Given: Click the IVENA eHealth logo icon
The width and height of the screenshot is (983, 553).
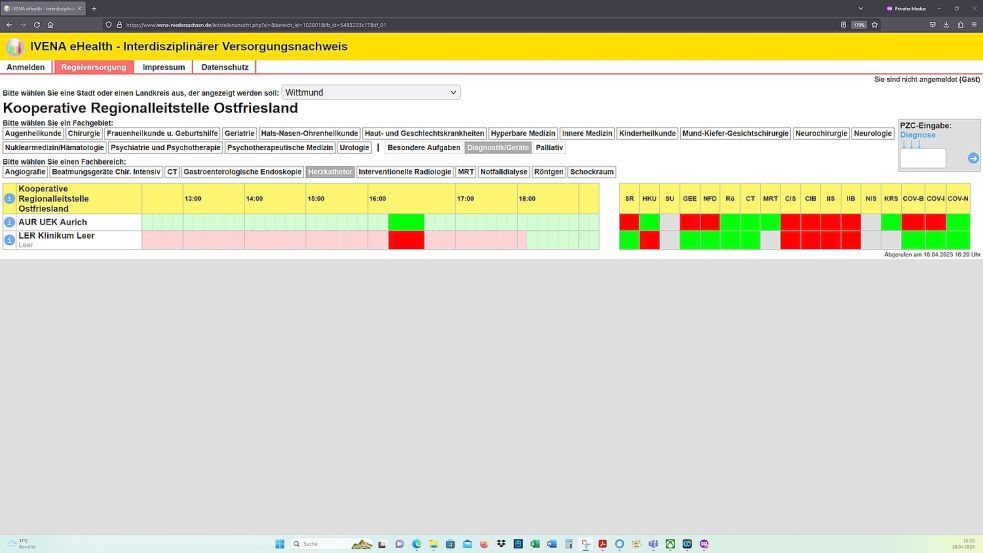Looking at the screenshot, I should [x=14, y=46].
